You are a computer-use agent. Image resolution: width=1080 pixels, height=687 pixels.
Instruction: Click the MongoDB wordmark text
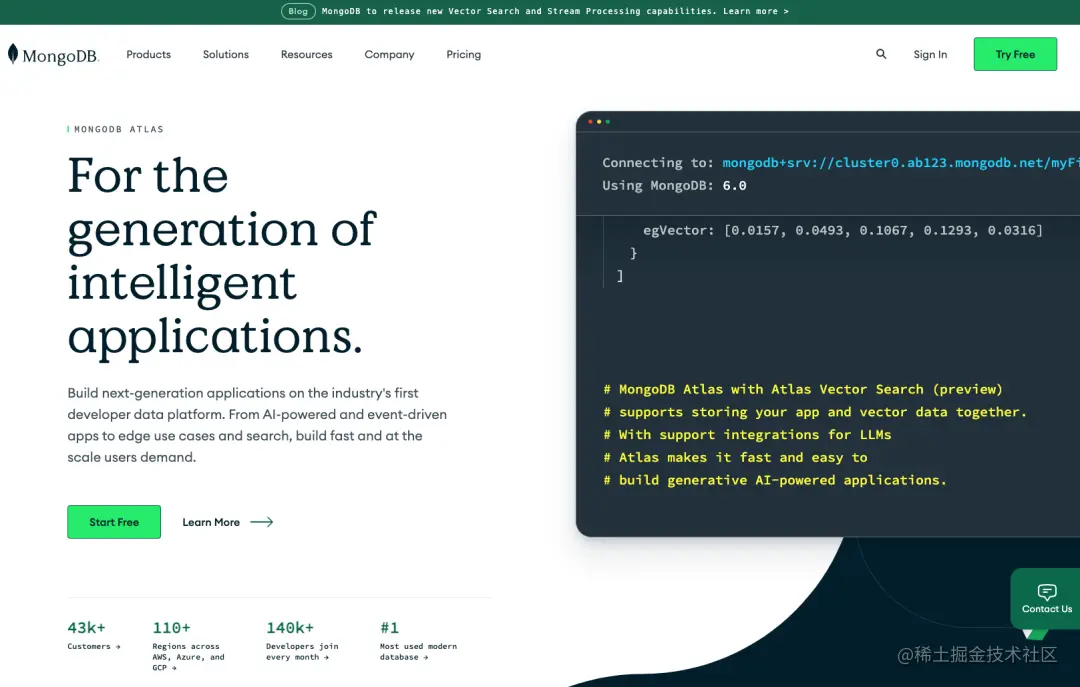coord(60,56)
